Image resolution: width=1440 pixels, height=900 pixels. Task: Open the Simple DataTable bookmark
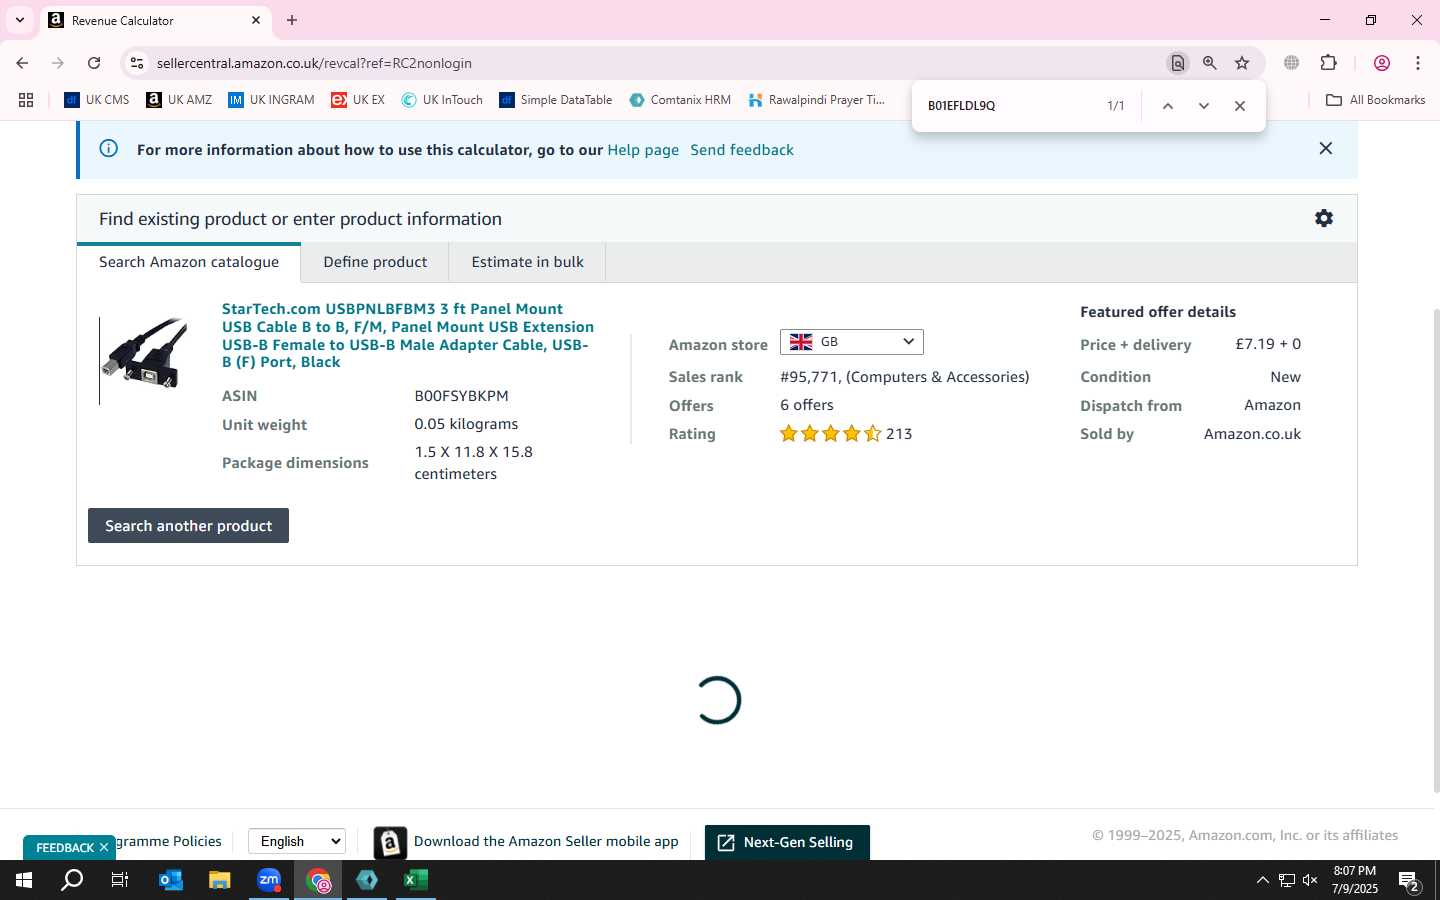556,100
